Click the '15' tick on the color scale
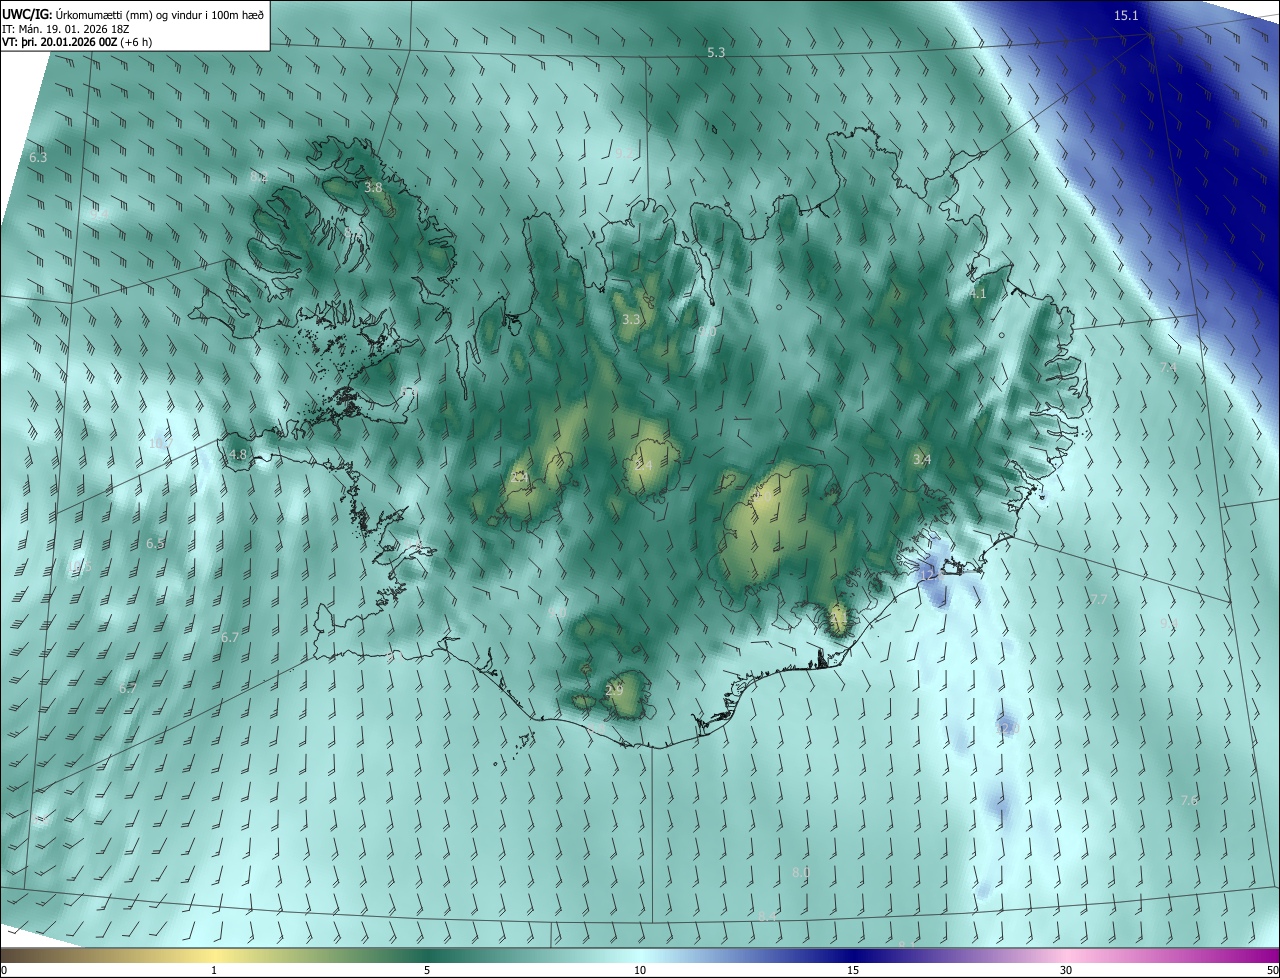Image resolution: width=1280 pixels, height=978 pixels. [853, 970]
